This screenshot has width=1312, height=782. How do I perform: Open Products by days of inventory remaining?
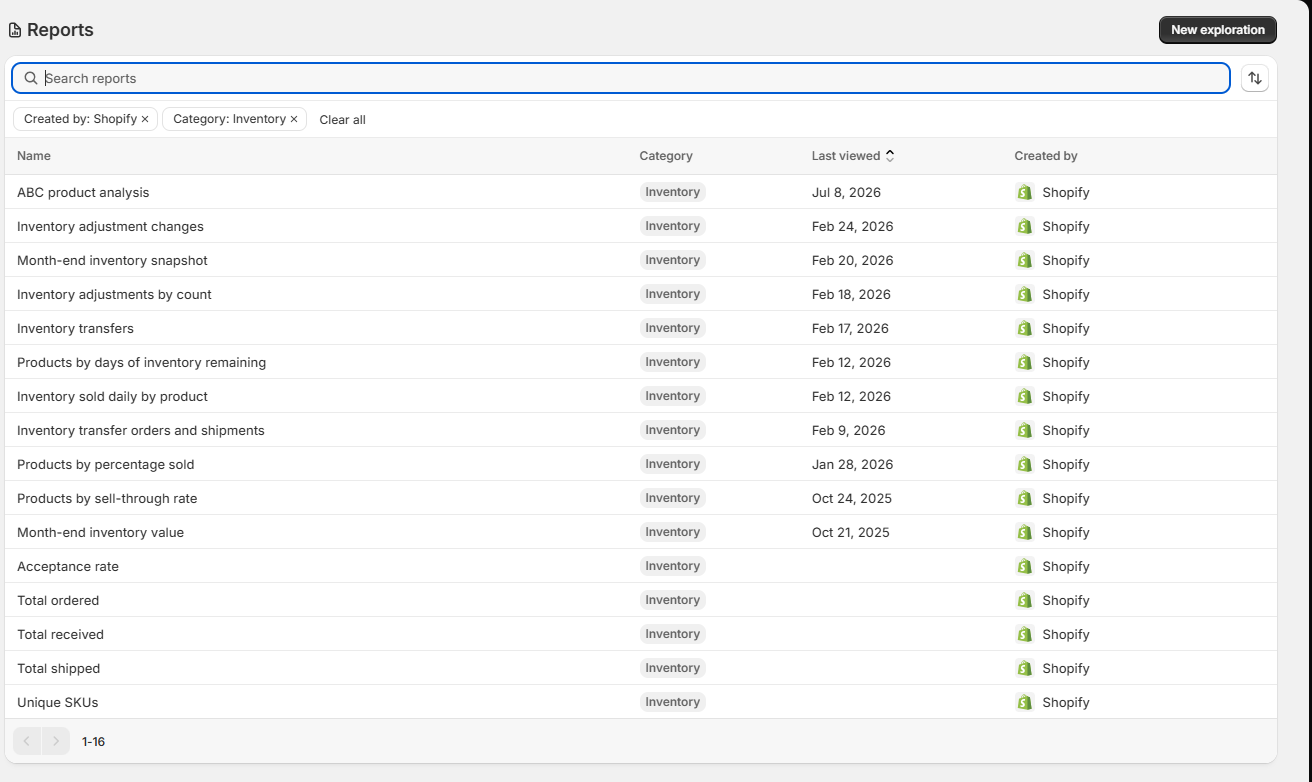pyautogui.click(x=141, y=362)
